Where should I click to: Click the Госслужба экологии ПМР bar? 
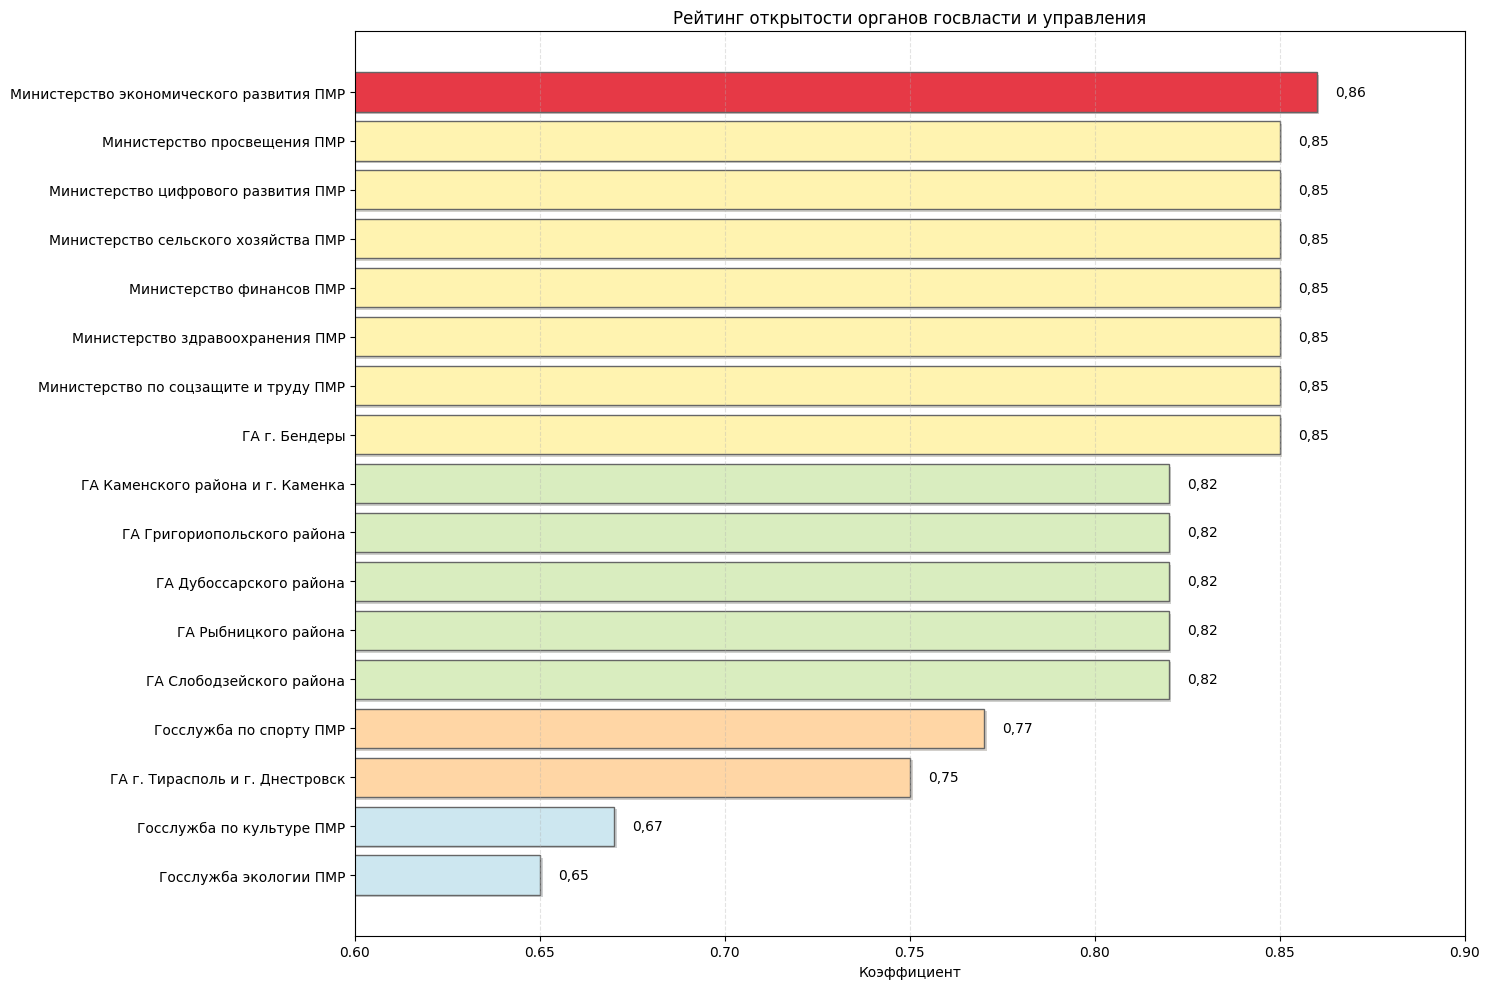(447, 877)
